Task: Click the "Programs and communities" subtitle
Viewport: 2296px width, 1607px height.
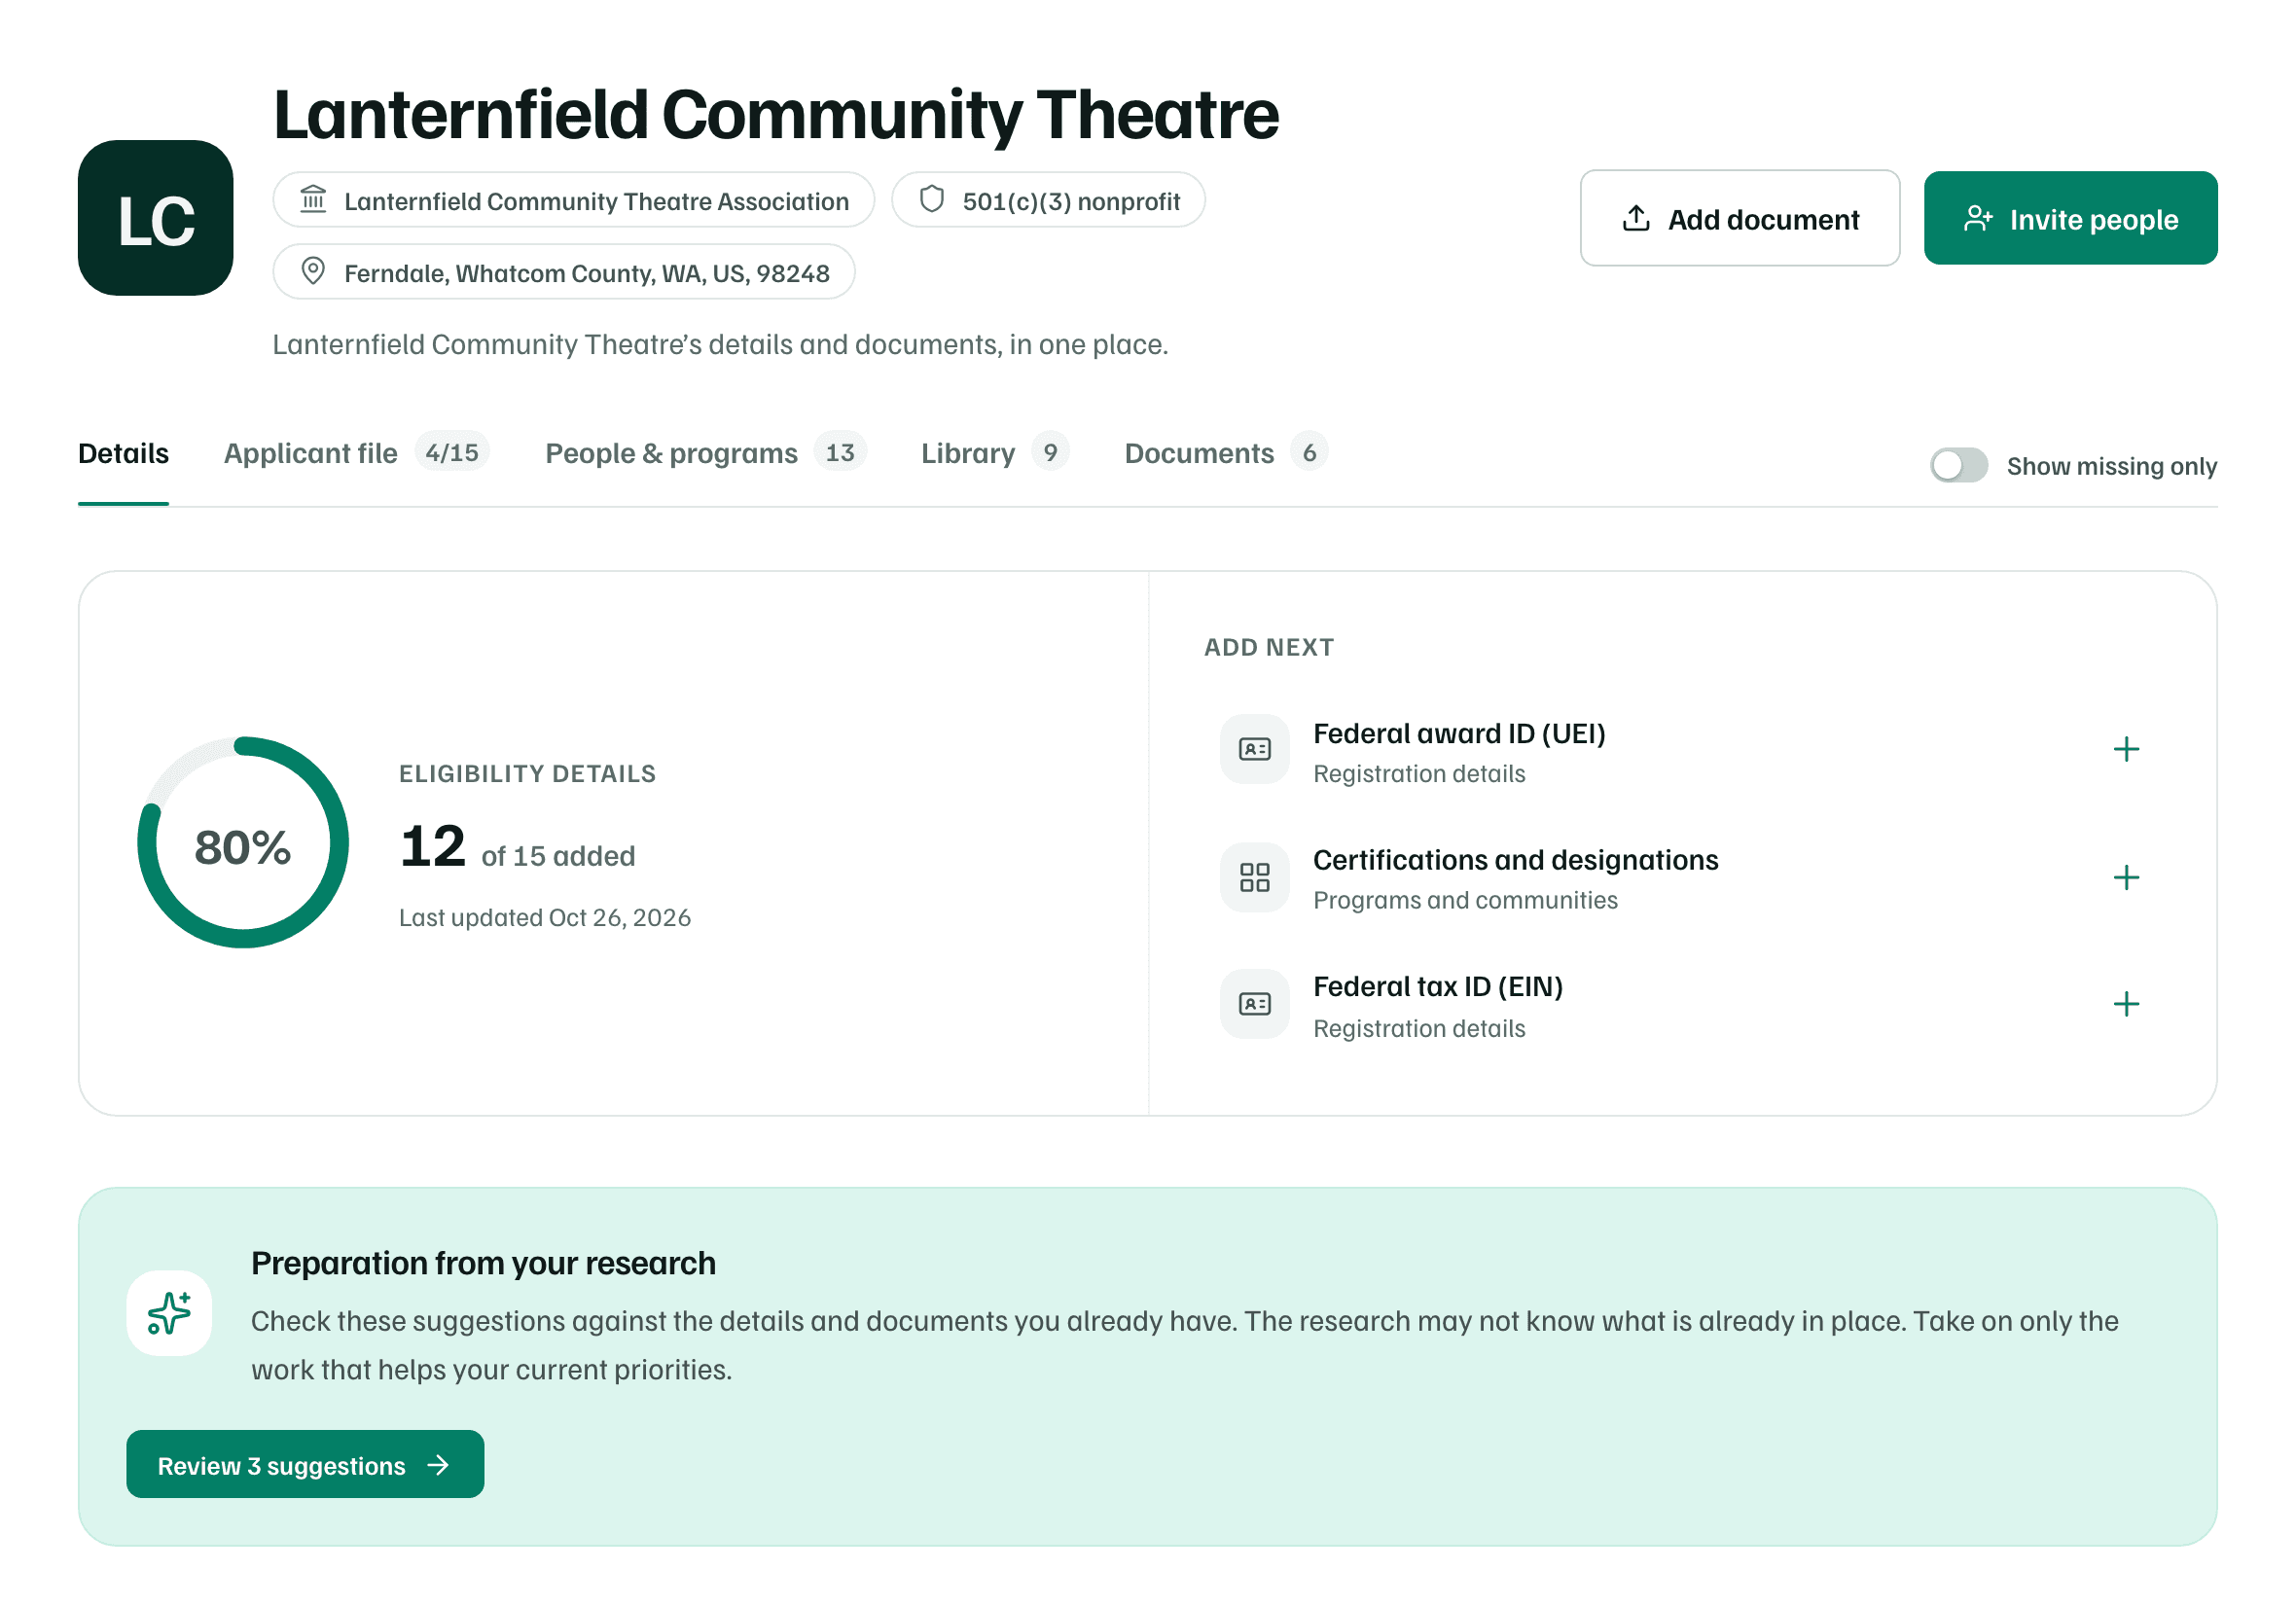Action: (x=1465, y=900)
